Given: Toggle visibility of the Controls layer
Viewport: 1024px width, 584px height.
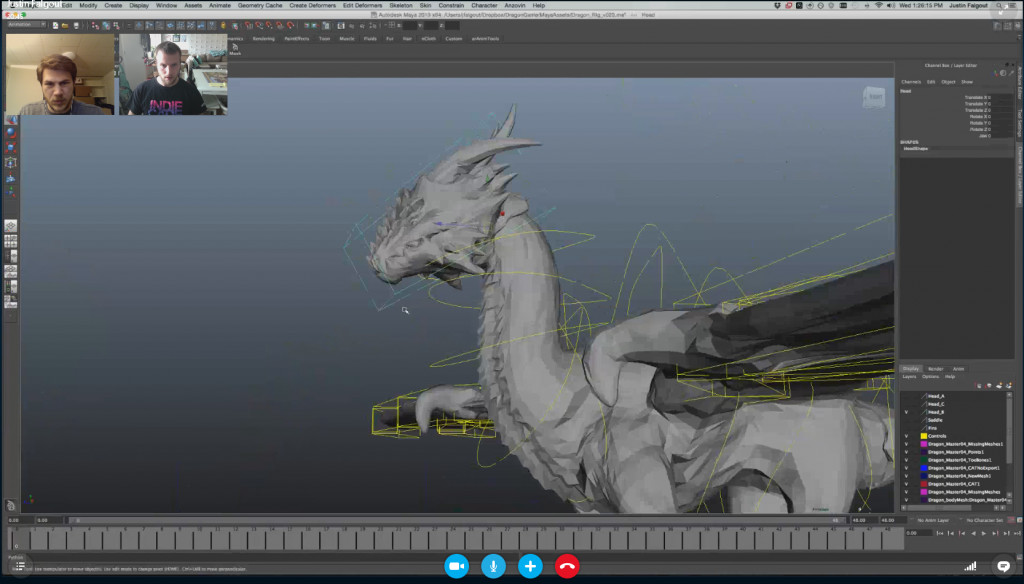Looking at the screenshot, I should click(906, 436).
